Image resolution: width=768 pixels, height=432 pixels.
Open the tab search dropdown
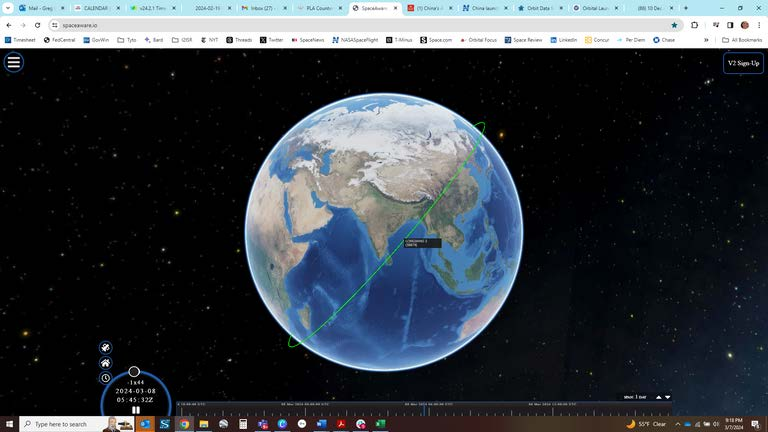pyautogui.click(x=7, y=8)
